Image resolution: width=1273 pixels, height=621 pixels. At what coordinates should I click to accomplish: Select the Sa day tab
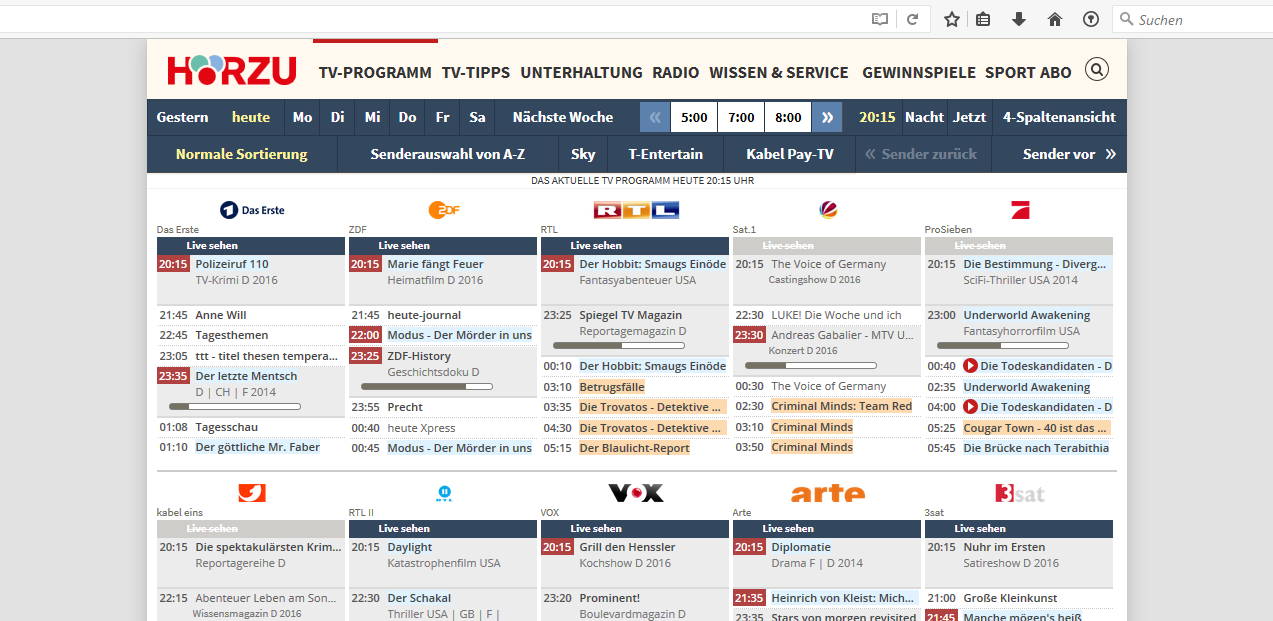[x=477, y=117]
